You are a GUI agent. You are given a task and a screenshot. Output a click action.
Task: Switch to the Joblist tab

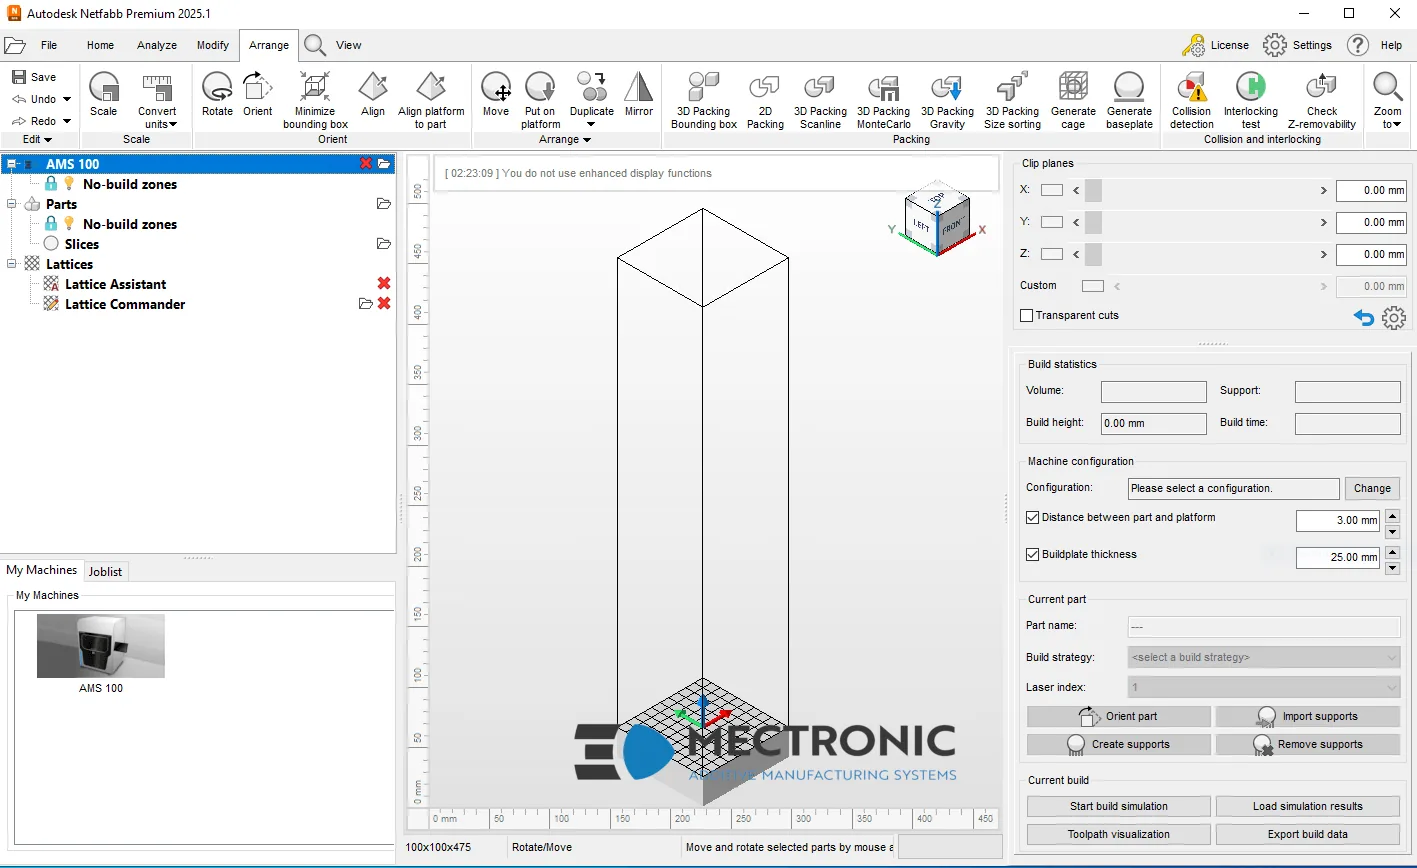point(105,571)
